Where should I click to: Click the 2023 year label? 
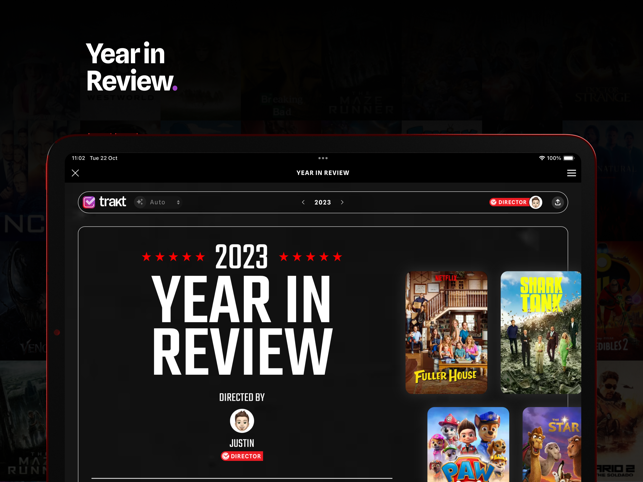coord(323,202)
